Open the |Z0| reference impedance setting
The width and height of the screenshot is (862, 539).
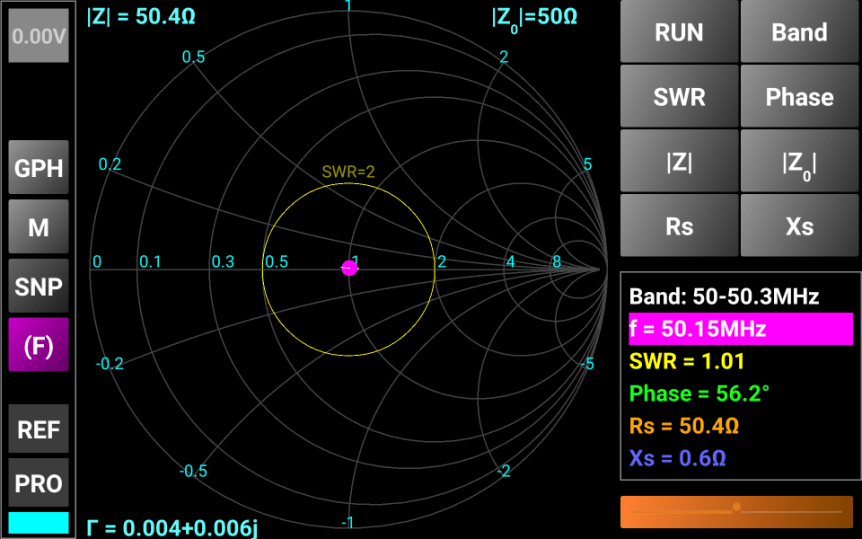[799, 162]
